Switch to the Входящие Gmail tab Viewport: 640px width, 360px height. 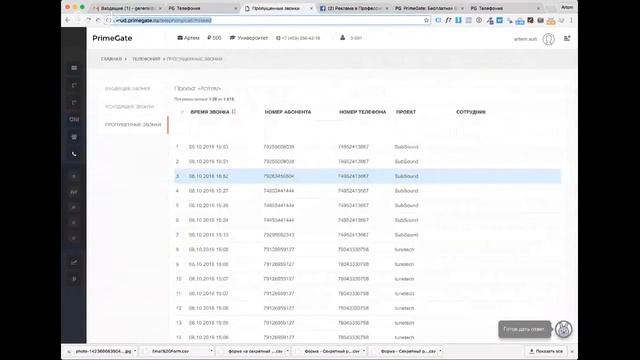[x=127, y=8]
